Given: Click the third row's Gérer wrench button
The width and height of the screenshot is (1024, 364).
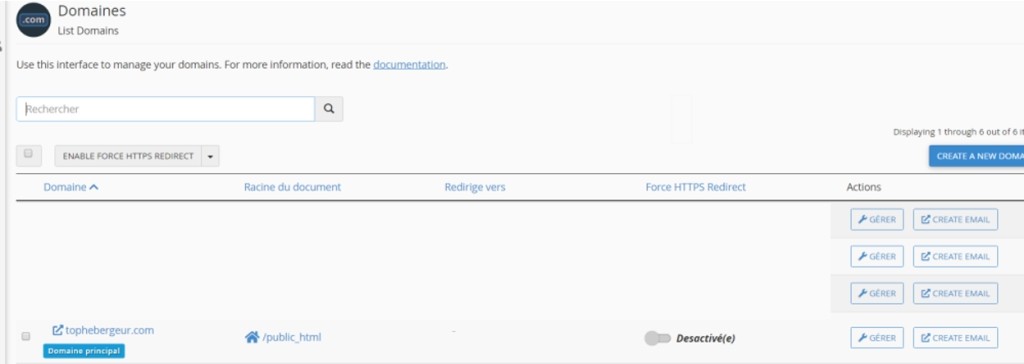Looking at the screenshot, I should [877, 293].
